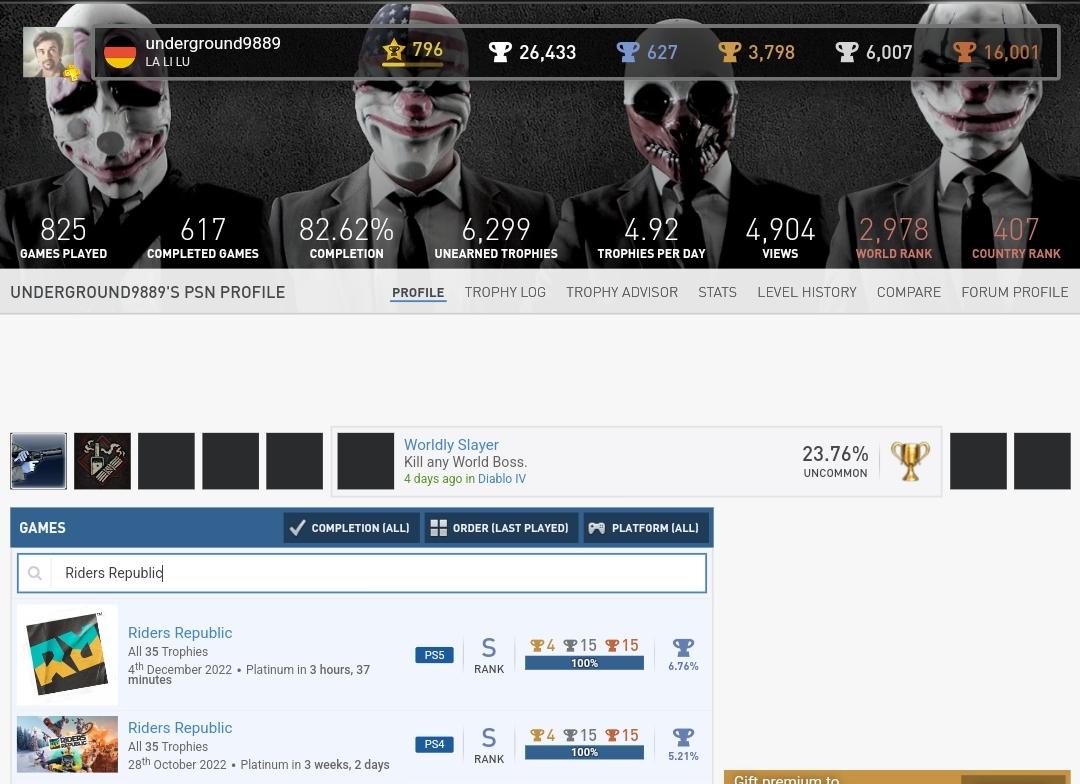
Task: Click the Gift premium banner
Action: tap(897, 777)
